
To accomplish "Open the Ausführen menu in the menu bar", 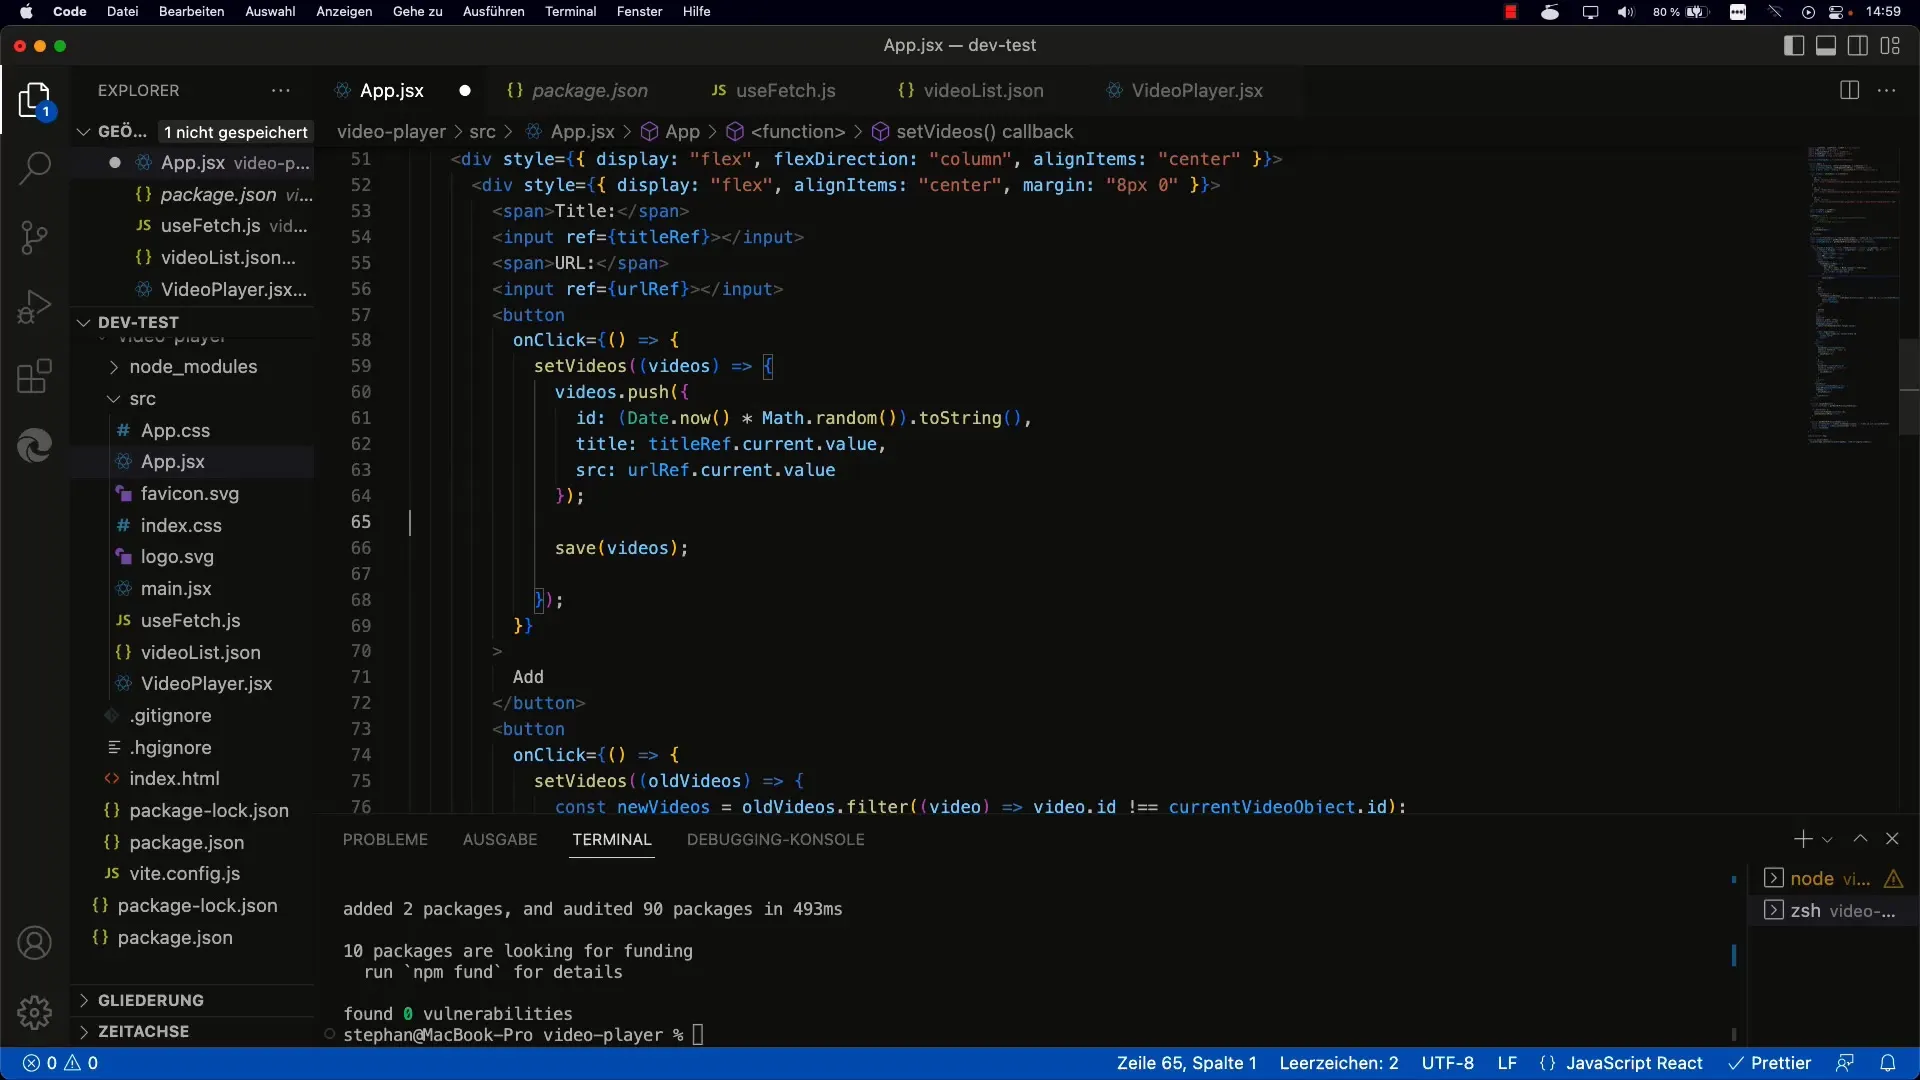I will [493, 12].
